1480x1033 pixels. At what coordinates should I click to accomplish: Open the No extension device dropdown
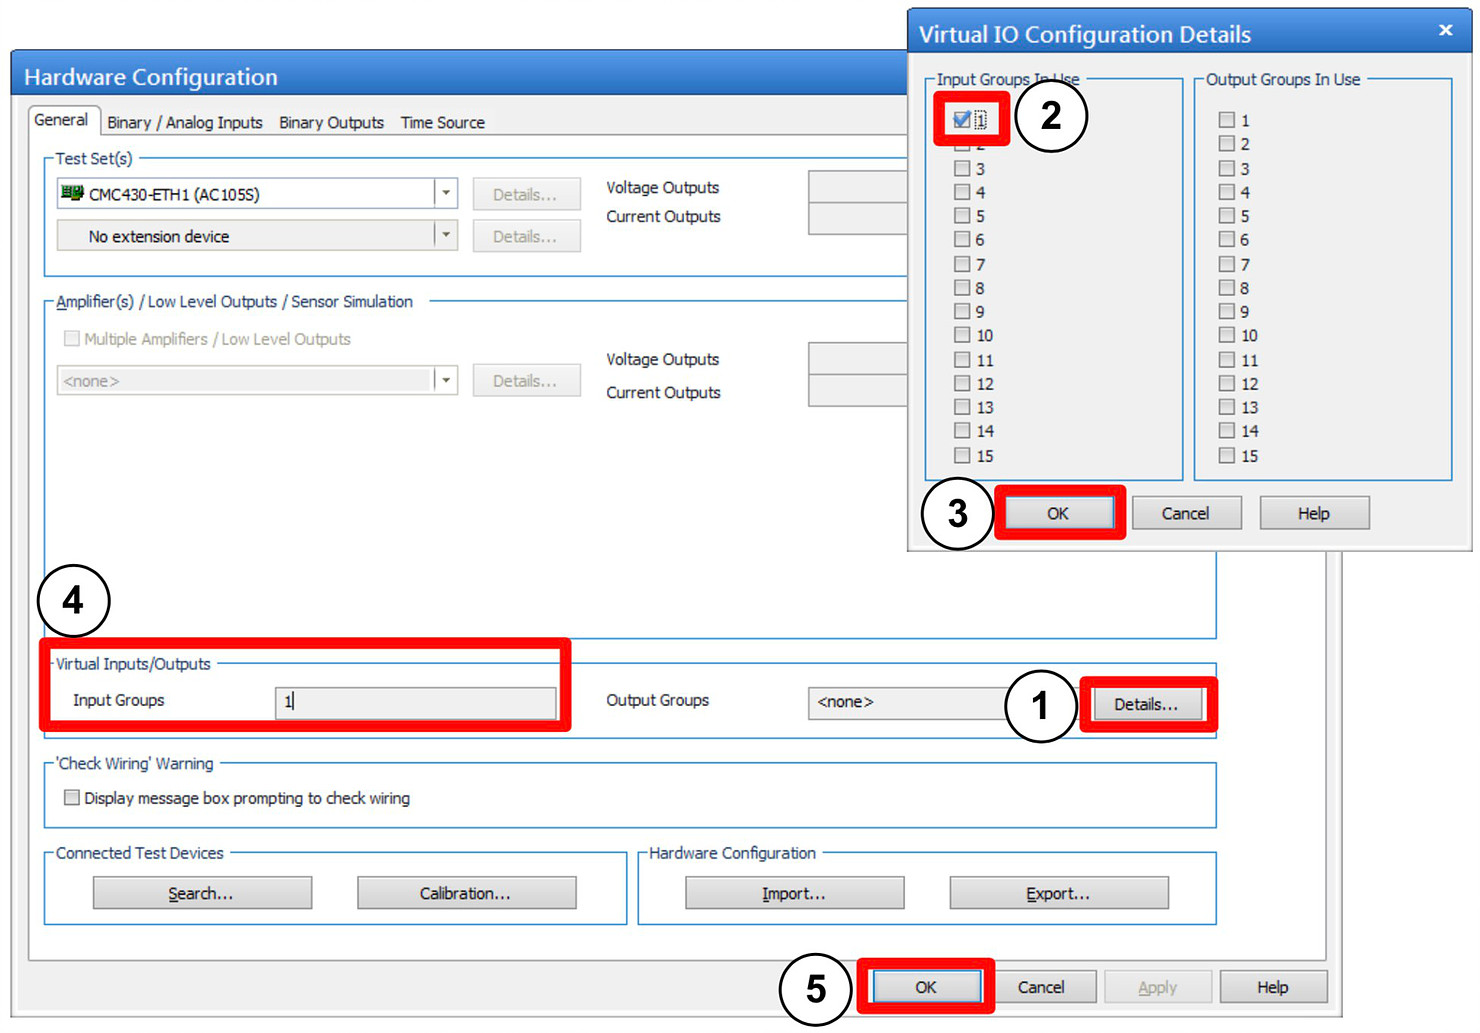coord(446,236)
